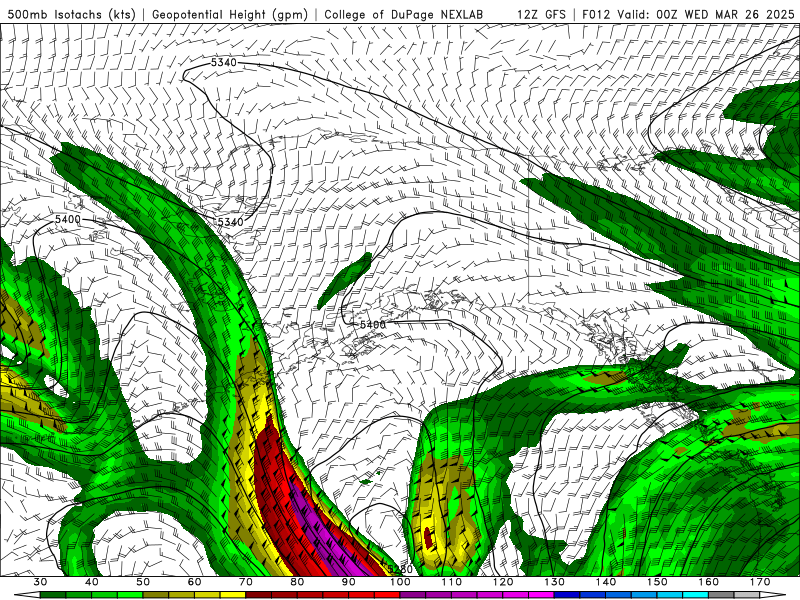This screenshot has height=600, width=800.
Task: Click the olive swatch just after 50
Action: click(x=156, y=595)
